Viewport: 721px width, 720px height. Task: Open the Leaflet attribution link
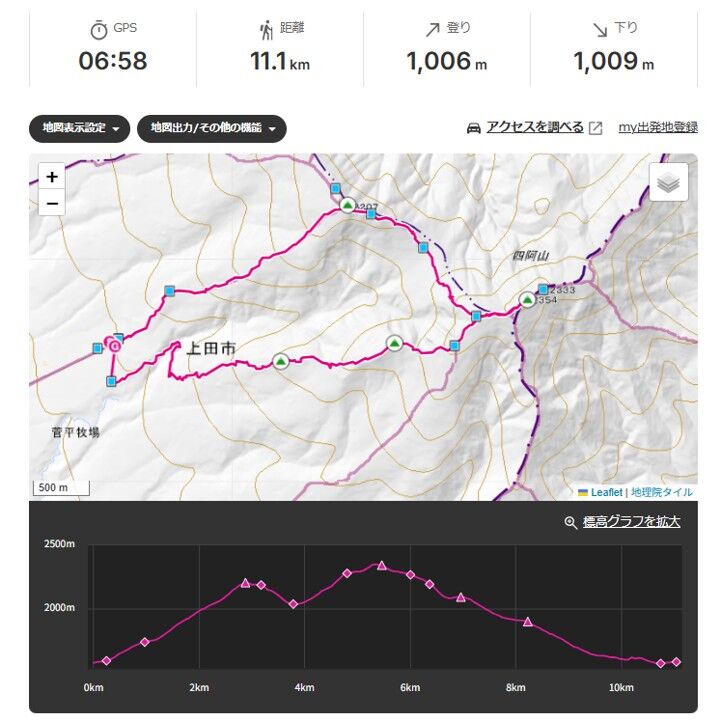pos(607,492)
